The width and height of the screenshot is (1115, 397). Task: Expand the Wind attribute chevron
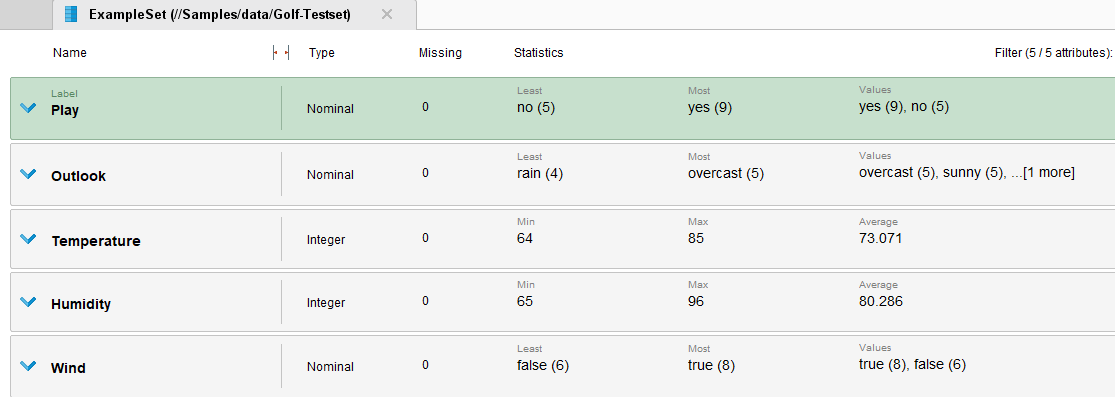click(28, 366)
